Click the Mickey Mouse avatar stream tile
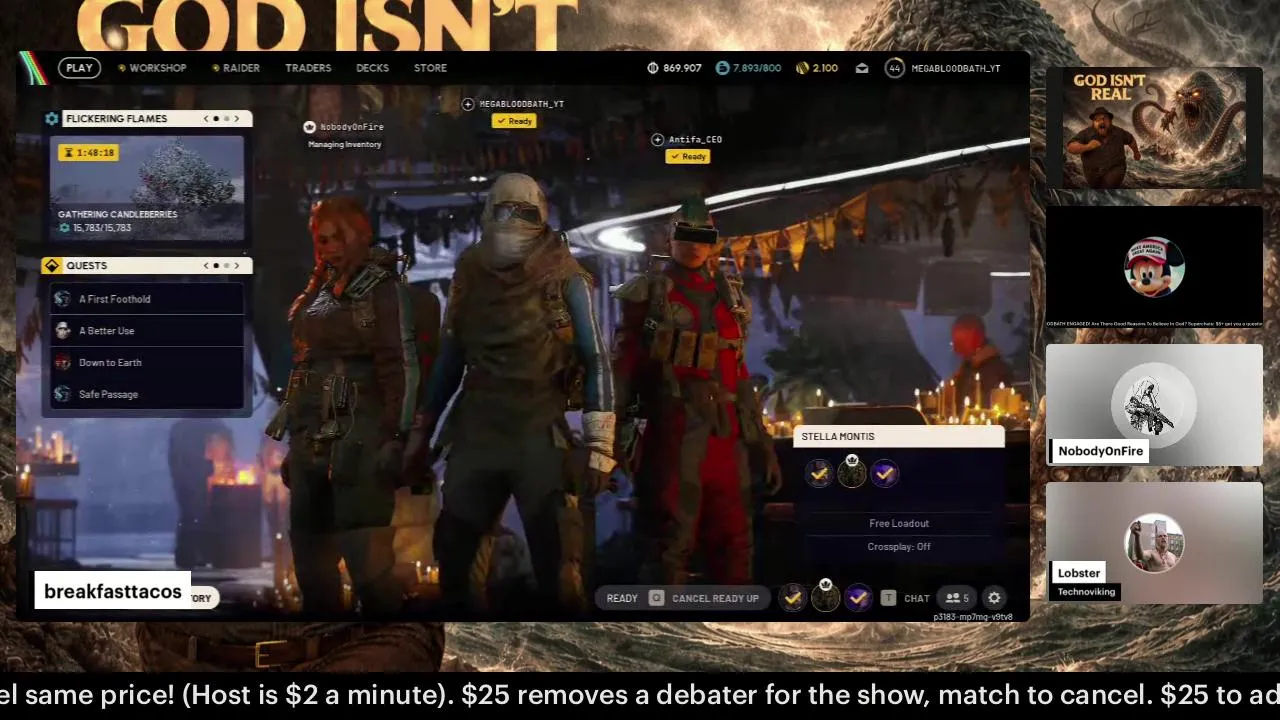1280x720 pixels. point(1154,267)
